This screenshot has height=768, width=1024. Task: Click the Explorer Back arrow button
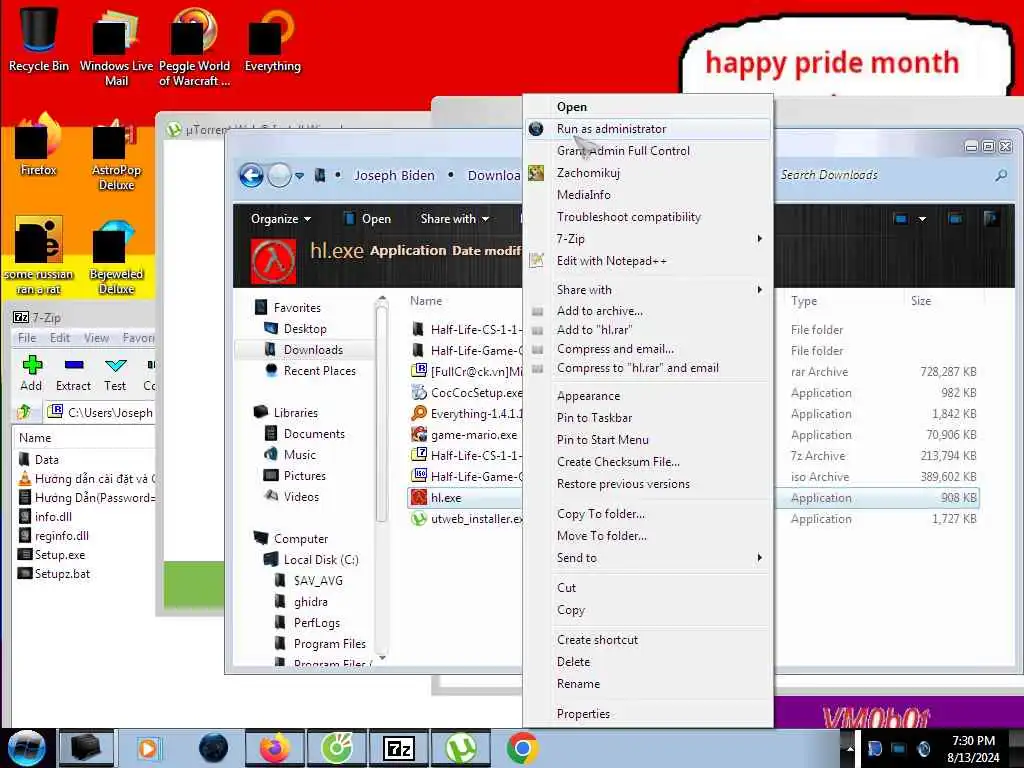point(251,175)
